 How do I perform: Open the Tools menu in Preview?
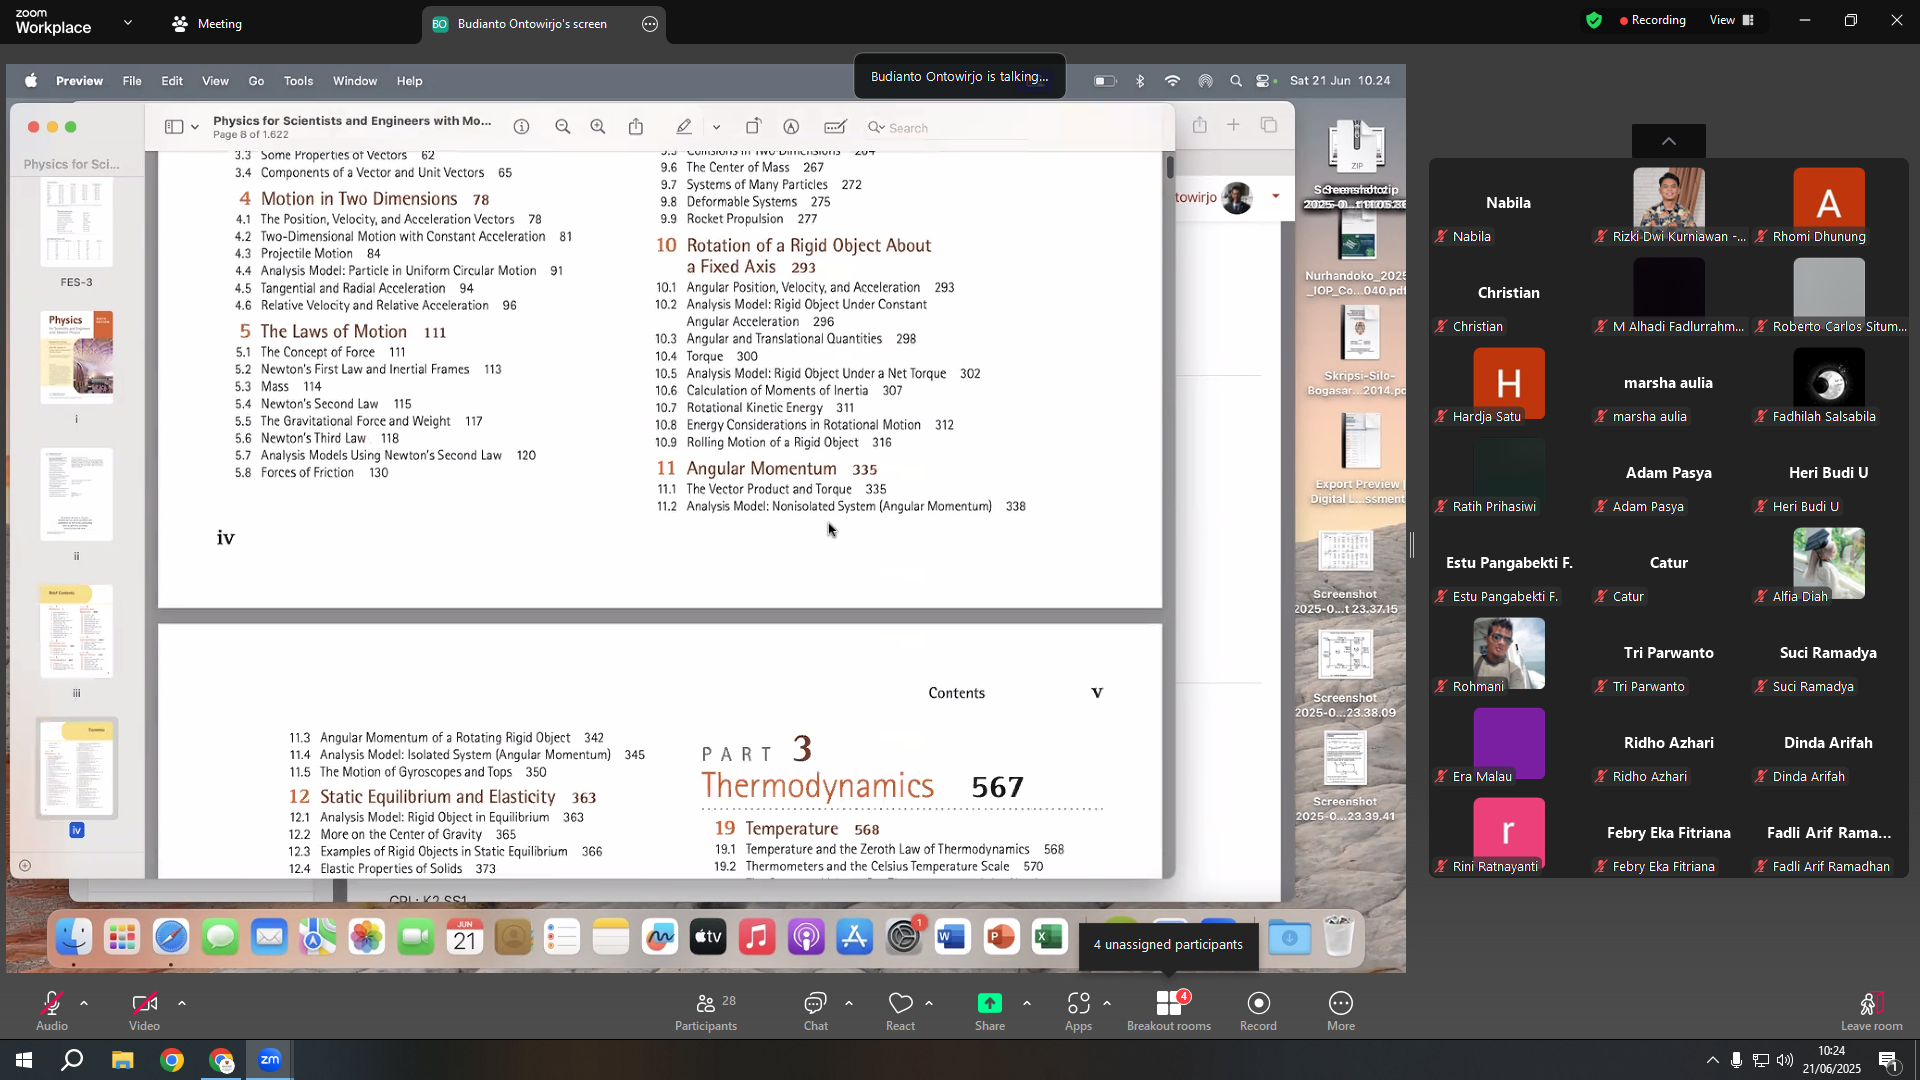[298, 81]
